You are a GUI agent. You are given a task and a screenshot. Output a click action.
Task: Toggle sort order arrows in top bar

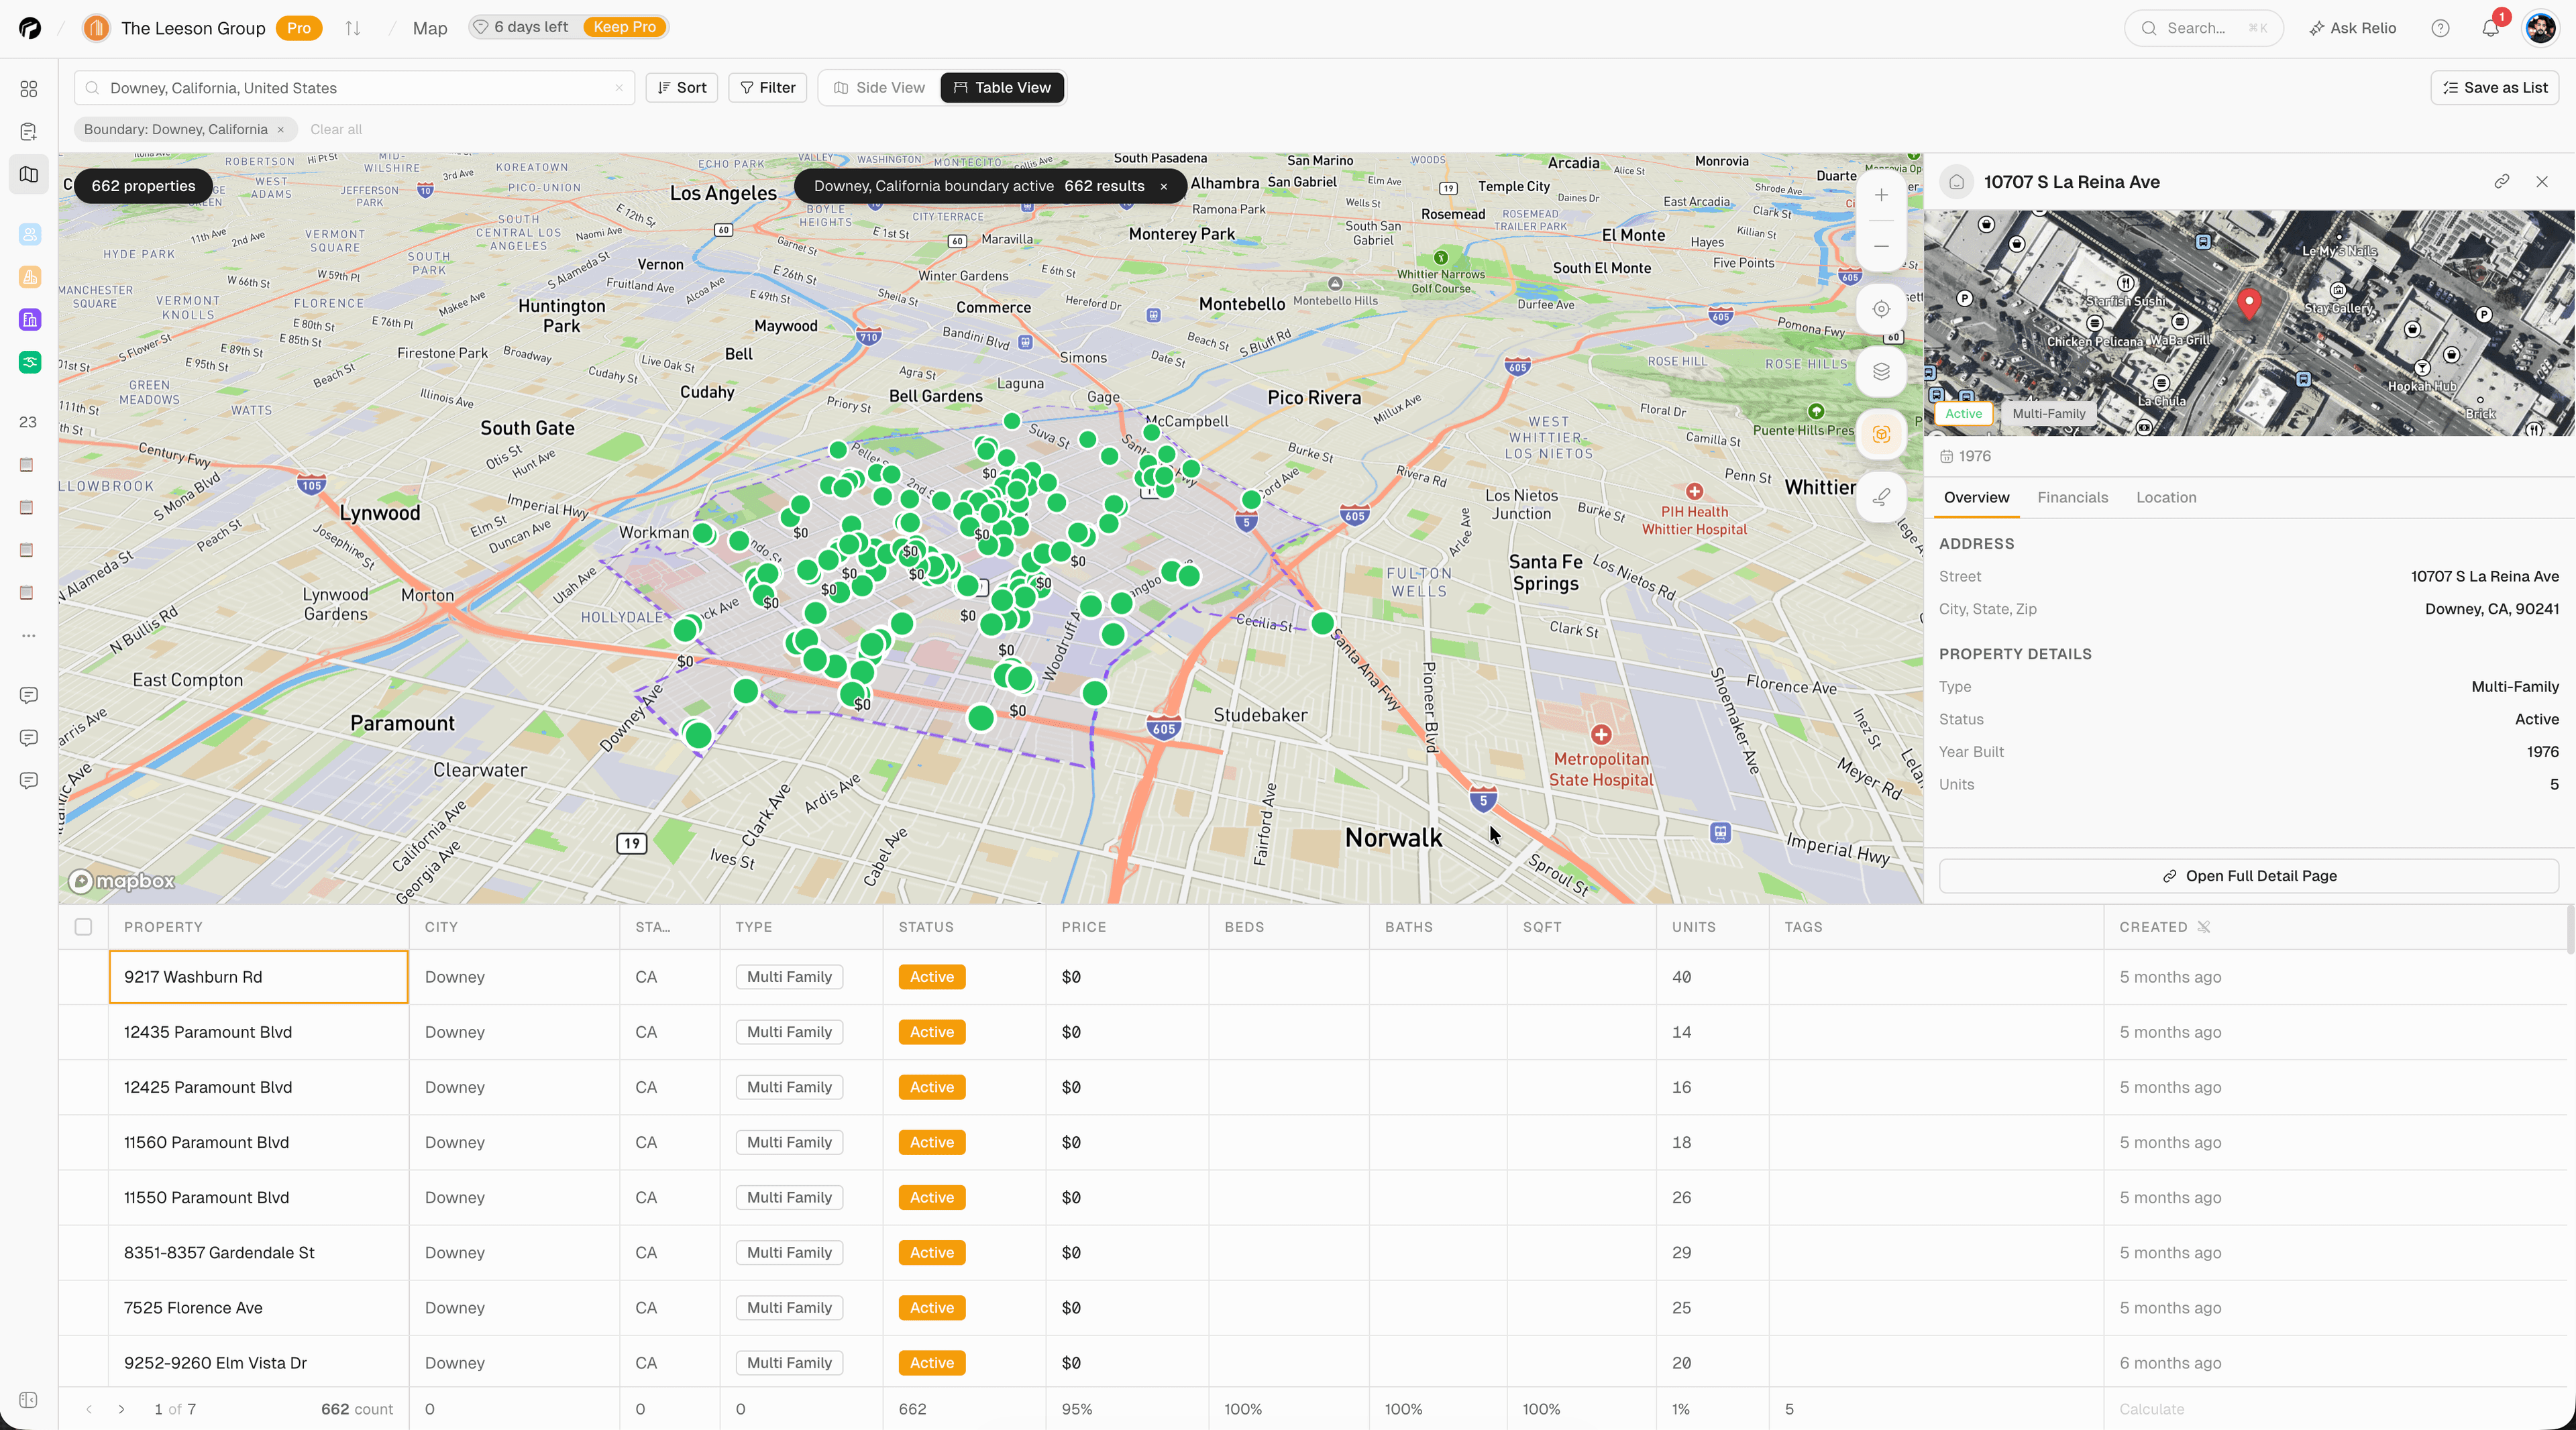(x=352, y=28)
